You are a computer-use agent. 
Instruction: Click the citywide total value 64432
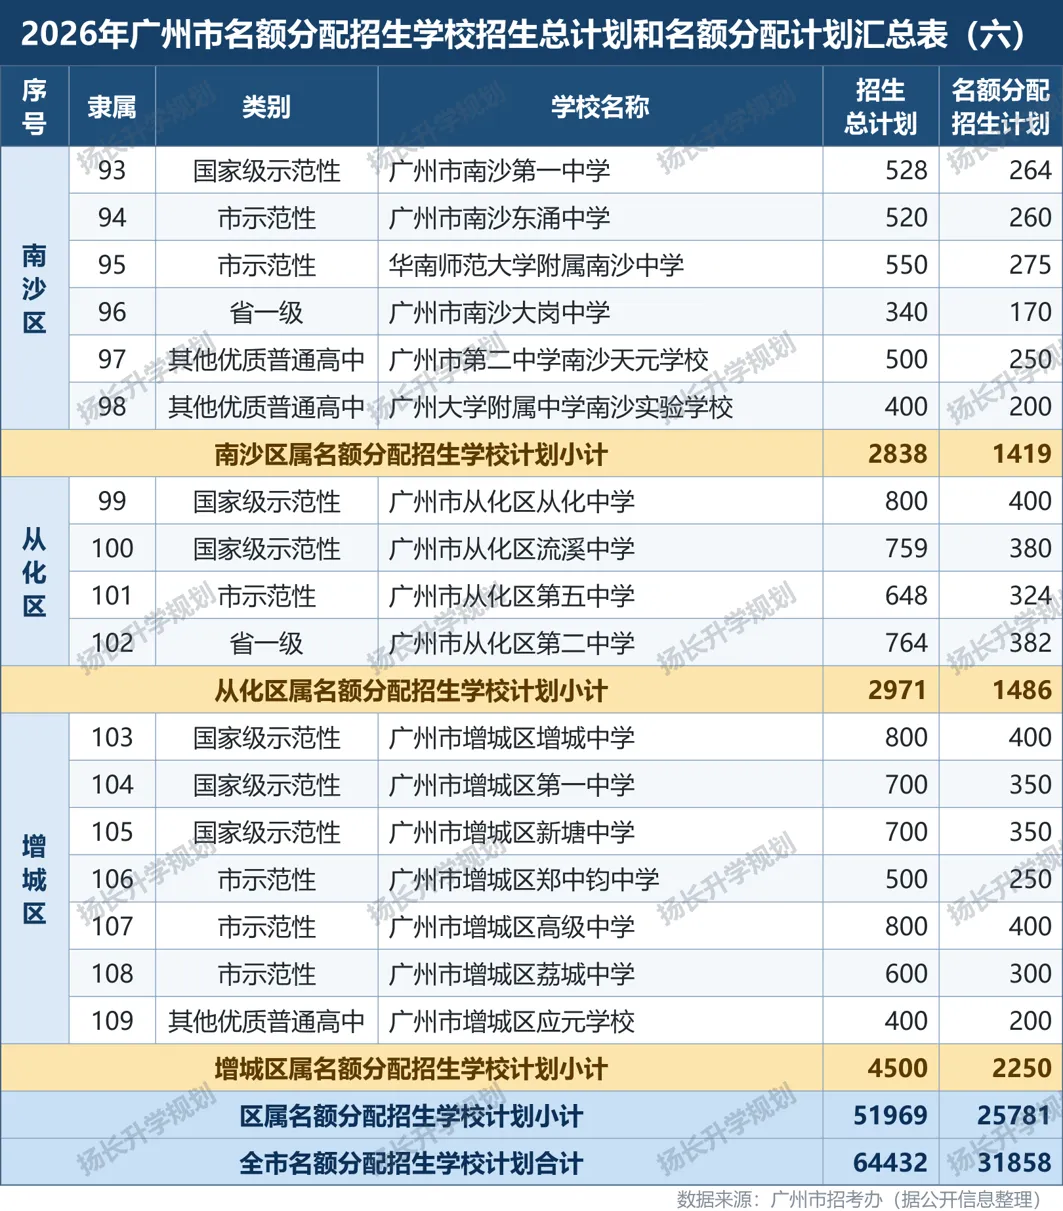[891, 1163]
